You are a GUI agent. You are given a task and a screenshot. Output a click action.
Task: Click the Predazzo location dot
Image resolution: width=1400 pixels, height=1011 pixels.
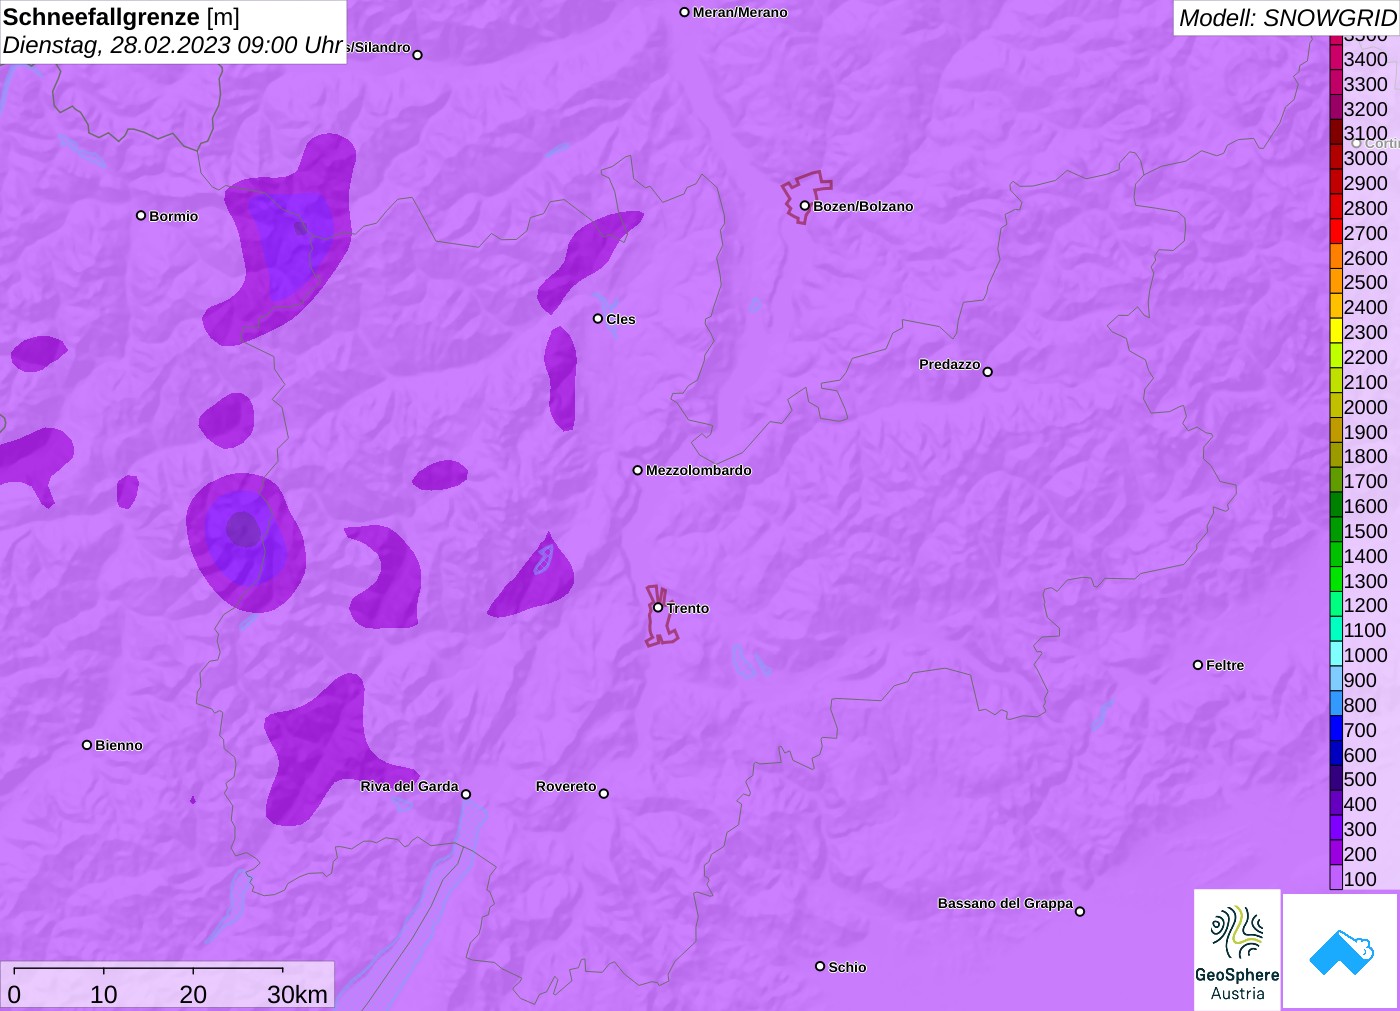pos(988,372)
